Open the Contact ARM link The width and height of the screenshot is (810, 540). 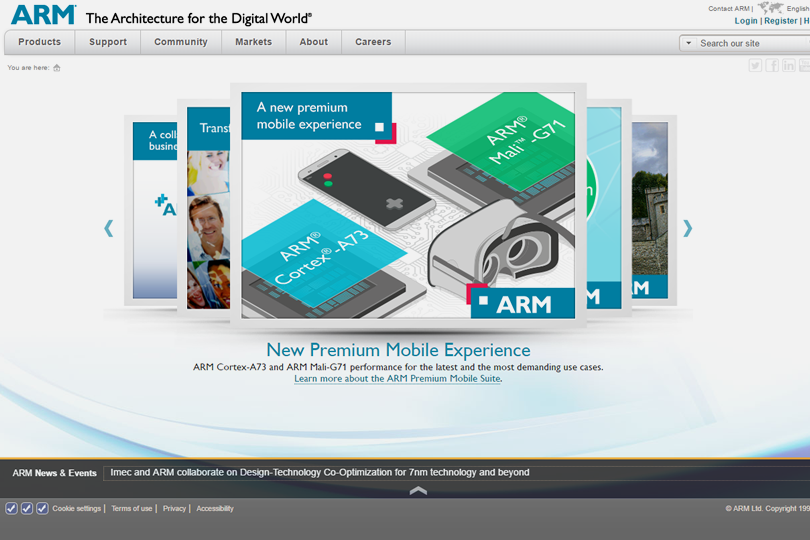(728, 8)
